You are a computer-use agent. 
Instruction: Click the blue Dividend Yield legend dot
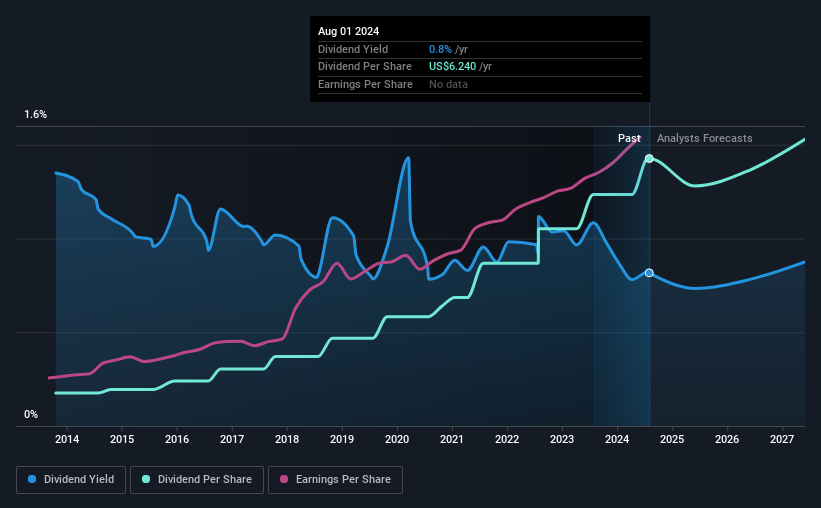coord(32,479)
